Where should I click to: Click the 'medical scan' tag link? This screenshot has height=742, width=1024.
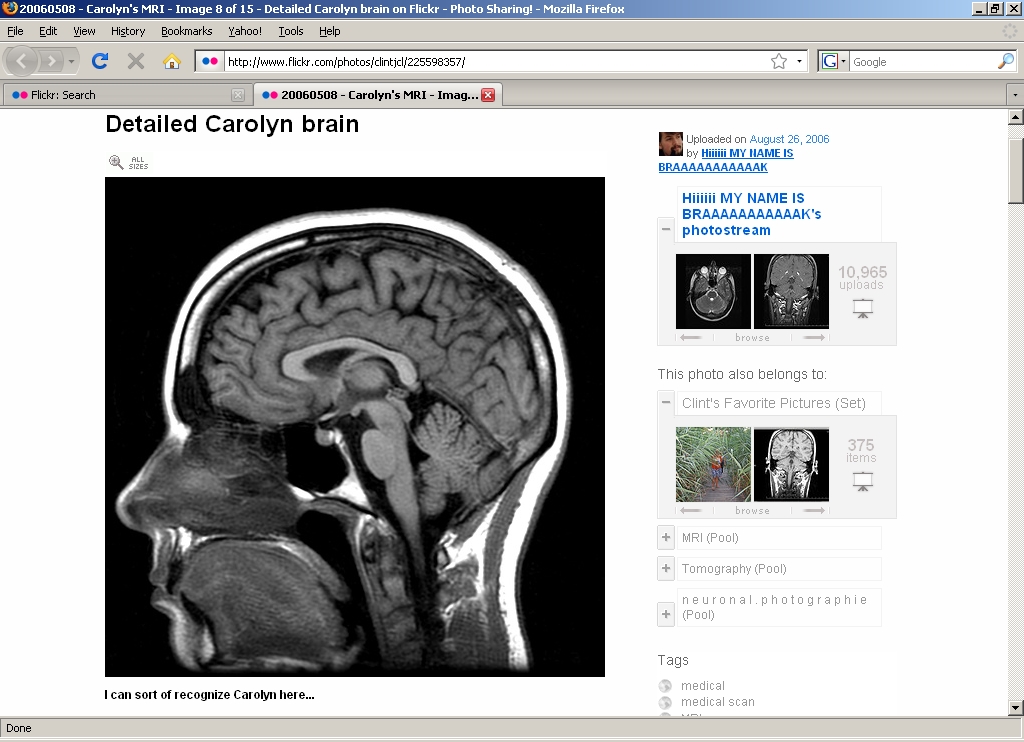pyautogui.click(x=717, y=702)
